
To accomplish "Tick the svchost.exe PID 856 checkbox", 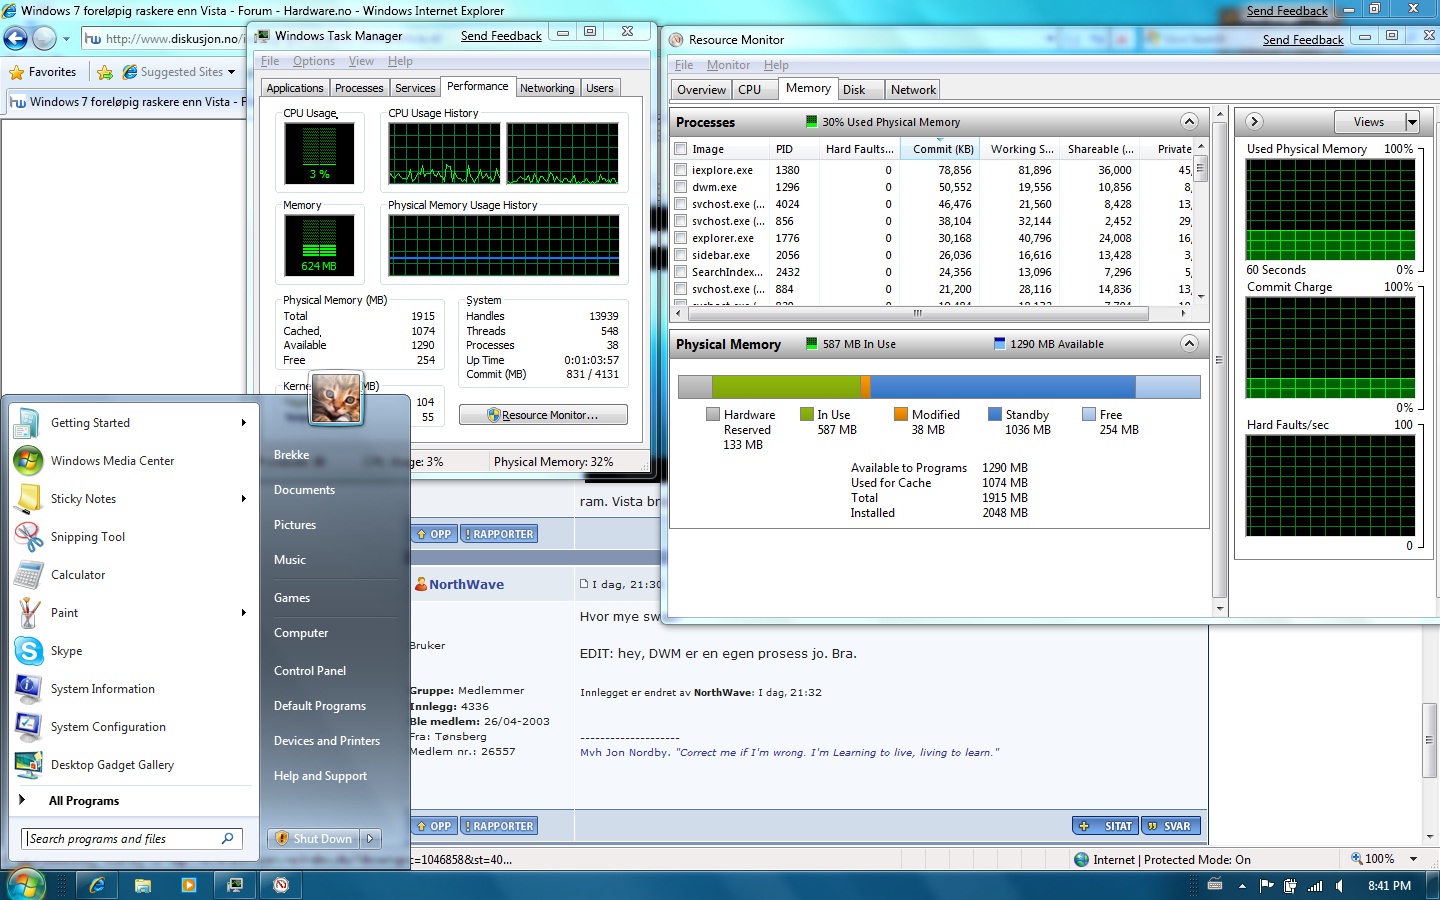I will 681,221.
